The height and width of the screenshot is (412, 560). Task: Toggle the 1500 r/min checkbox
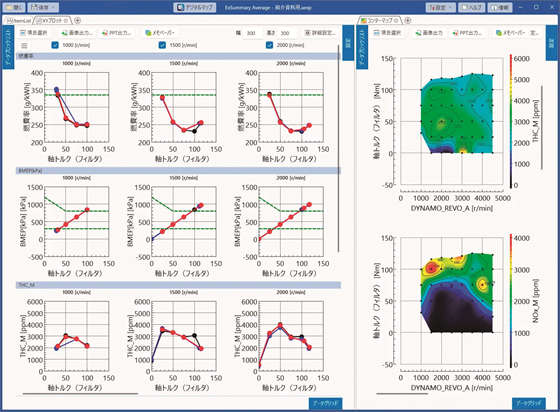pyautogui.click(x=162, y=45)
